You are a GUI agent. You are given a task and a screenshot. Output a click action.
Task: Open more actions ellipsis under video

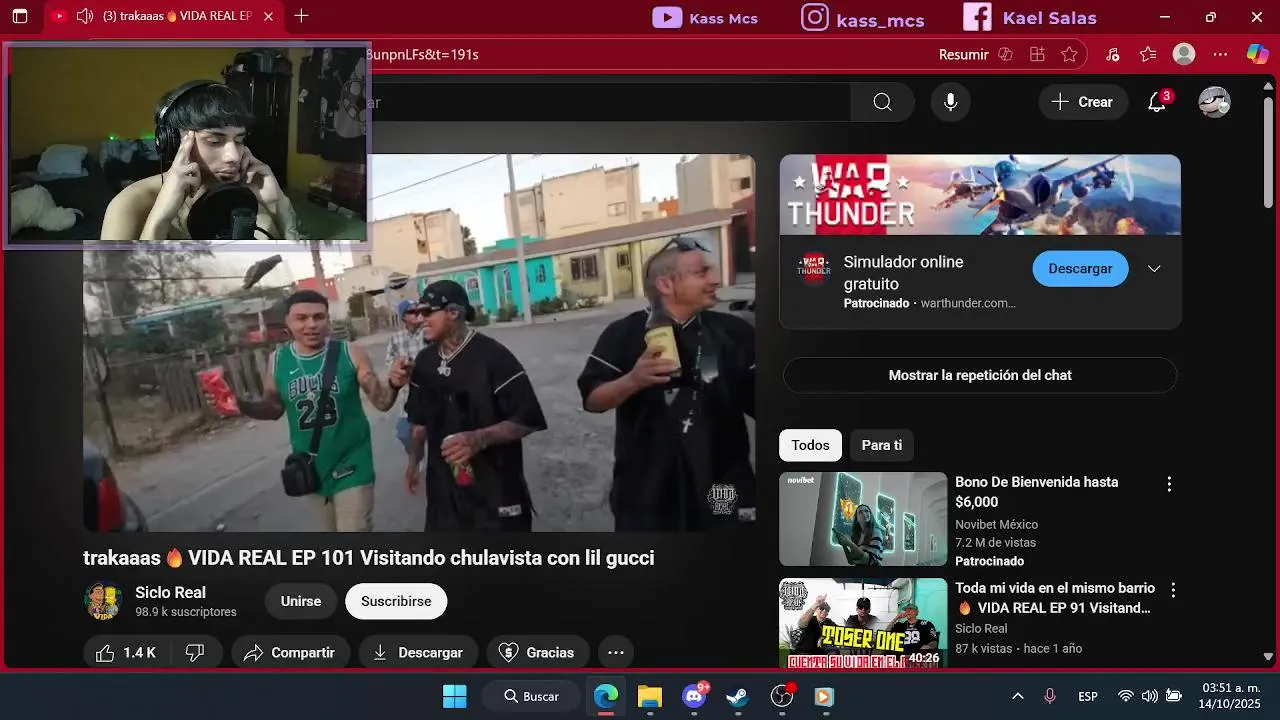[616, 652]
